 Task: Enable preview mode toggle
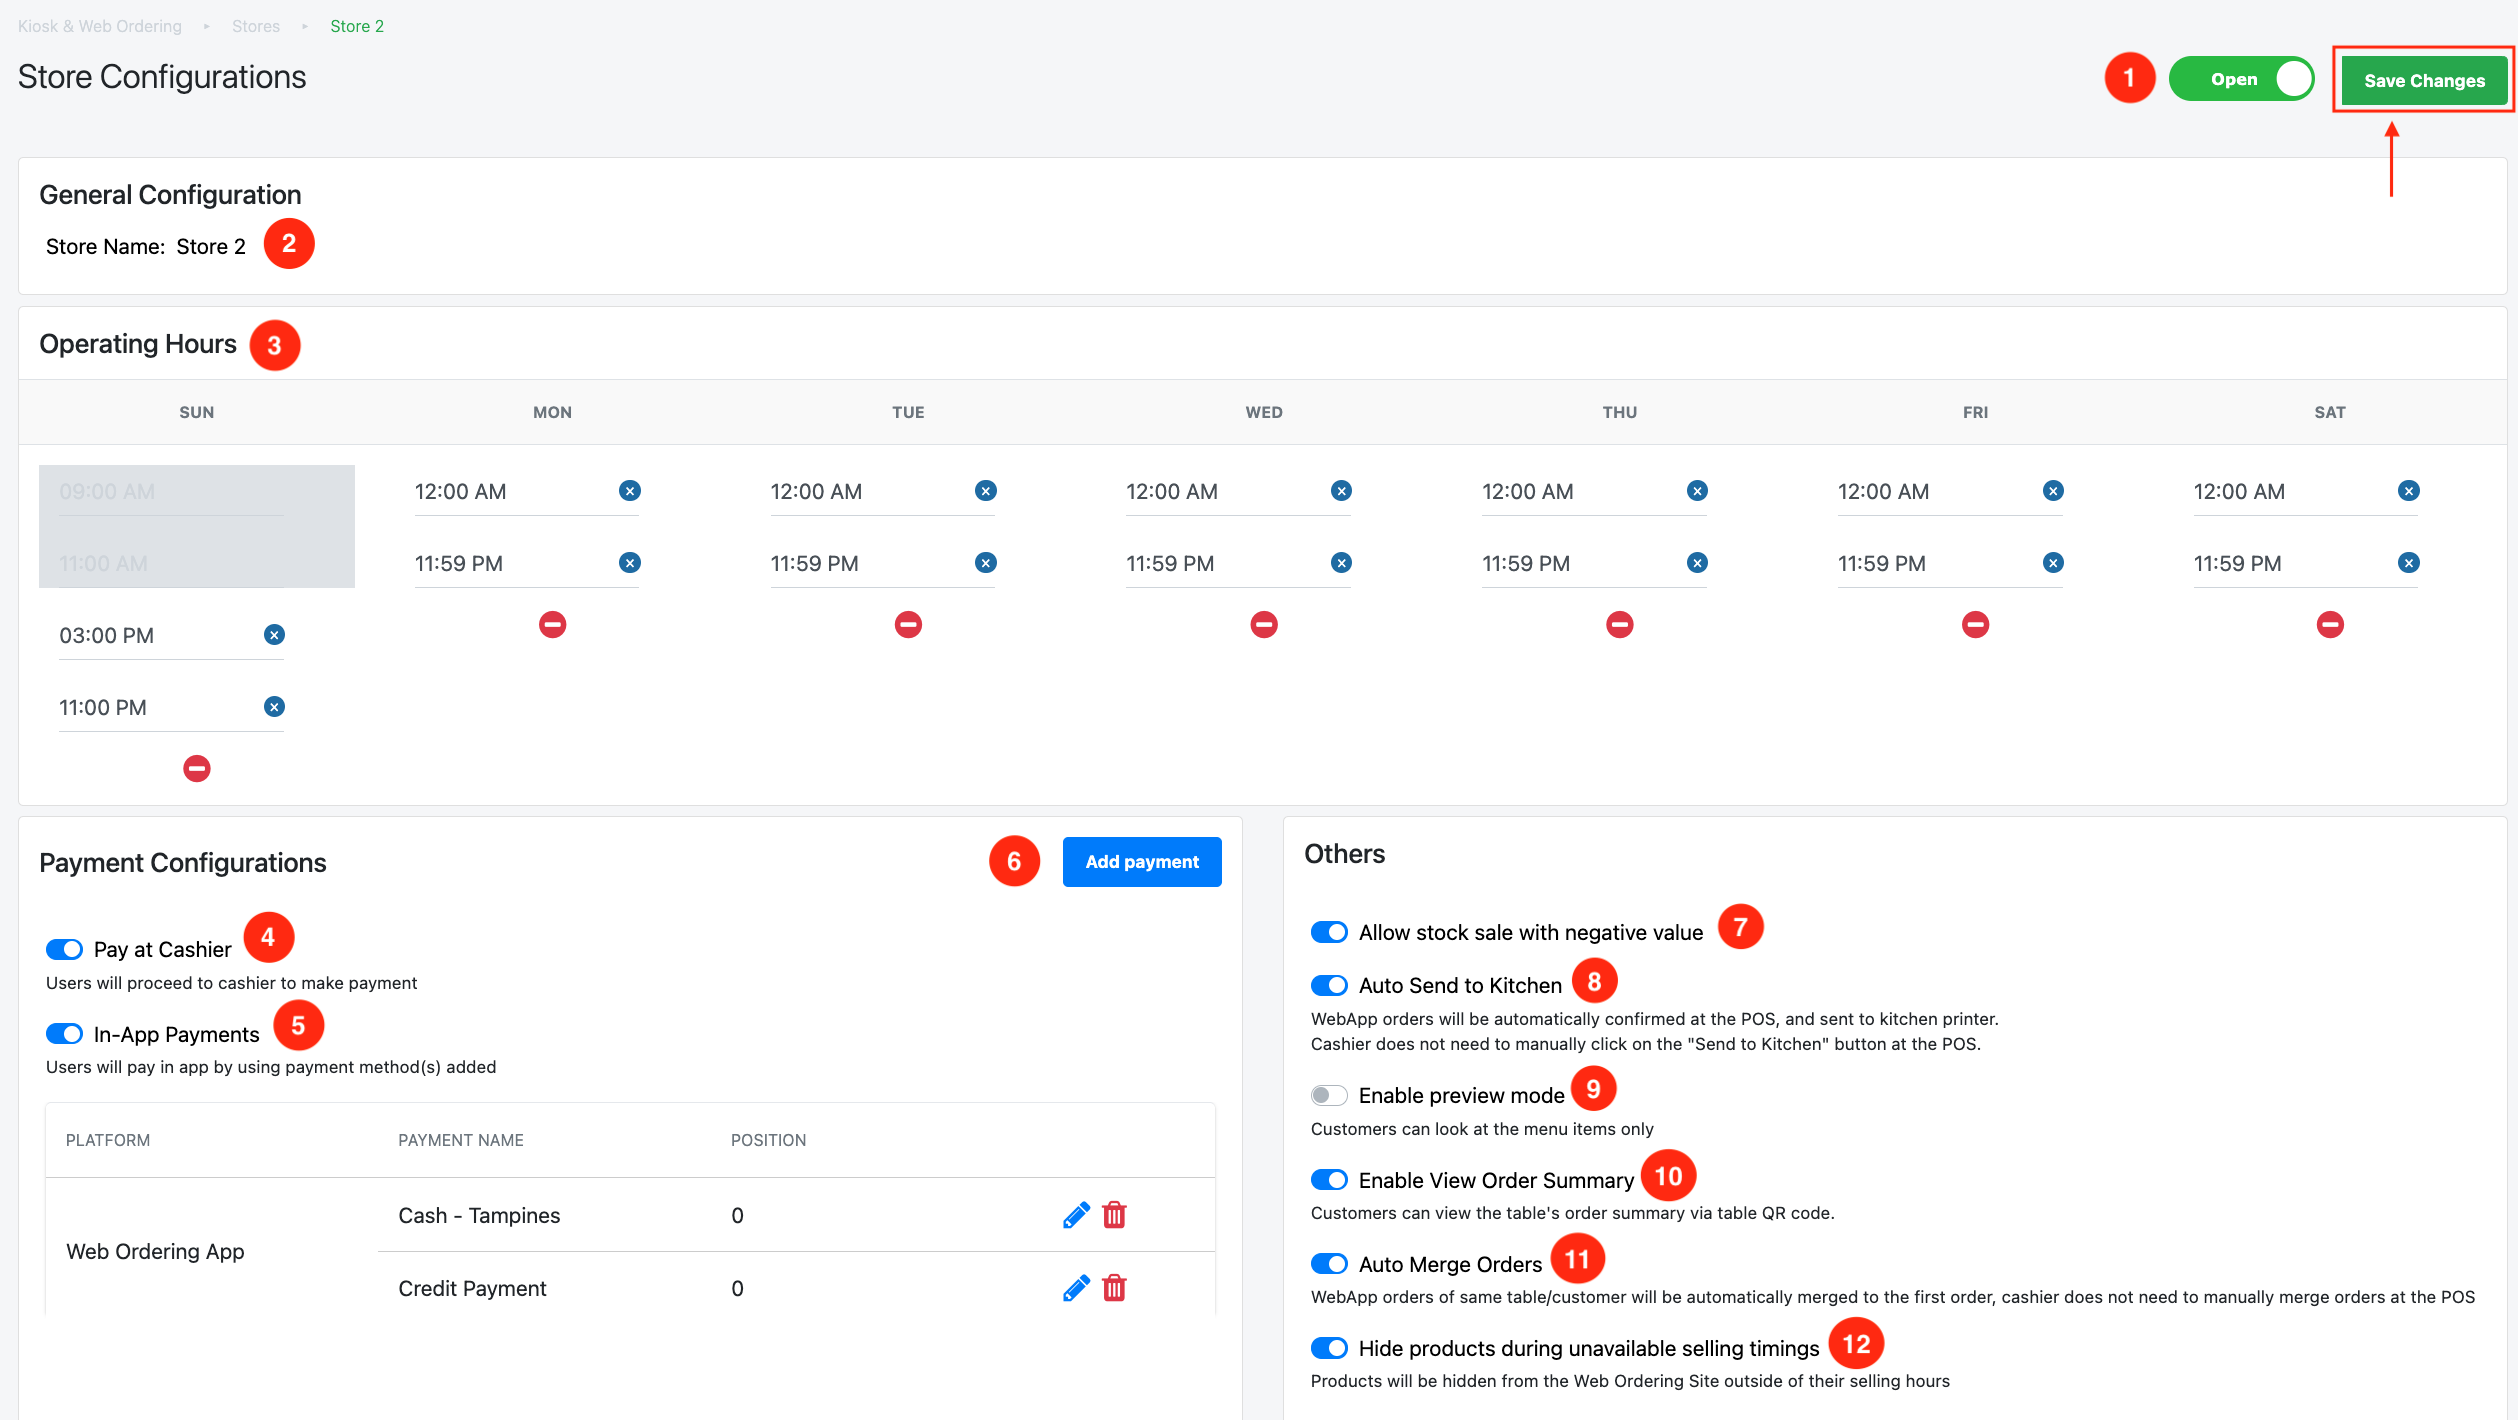pos(1329,1095)
